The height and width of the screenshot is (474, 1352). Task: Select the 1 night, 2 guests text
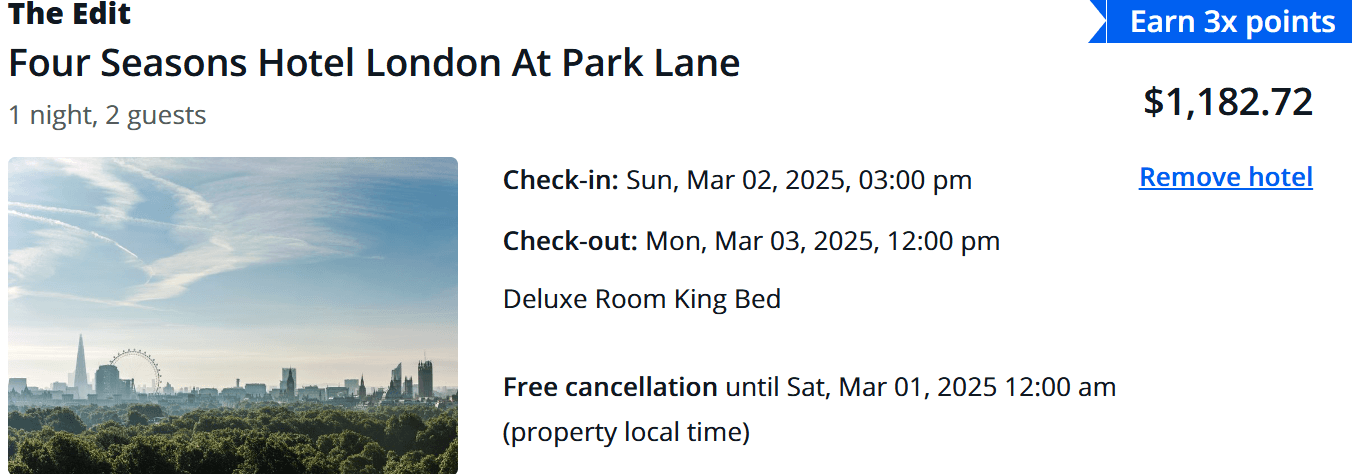tap(107, 115)
